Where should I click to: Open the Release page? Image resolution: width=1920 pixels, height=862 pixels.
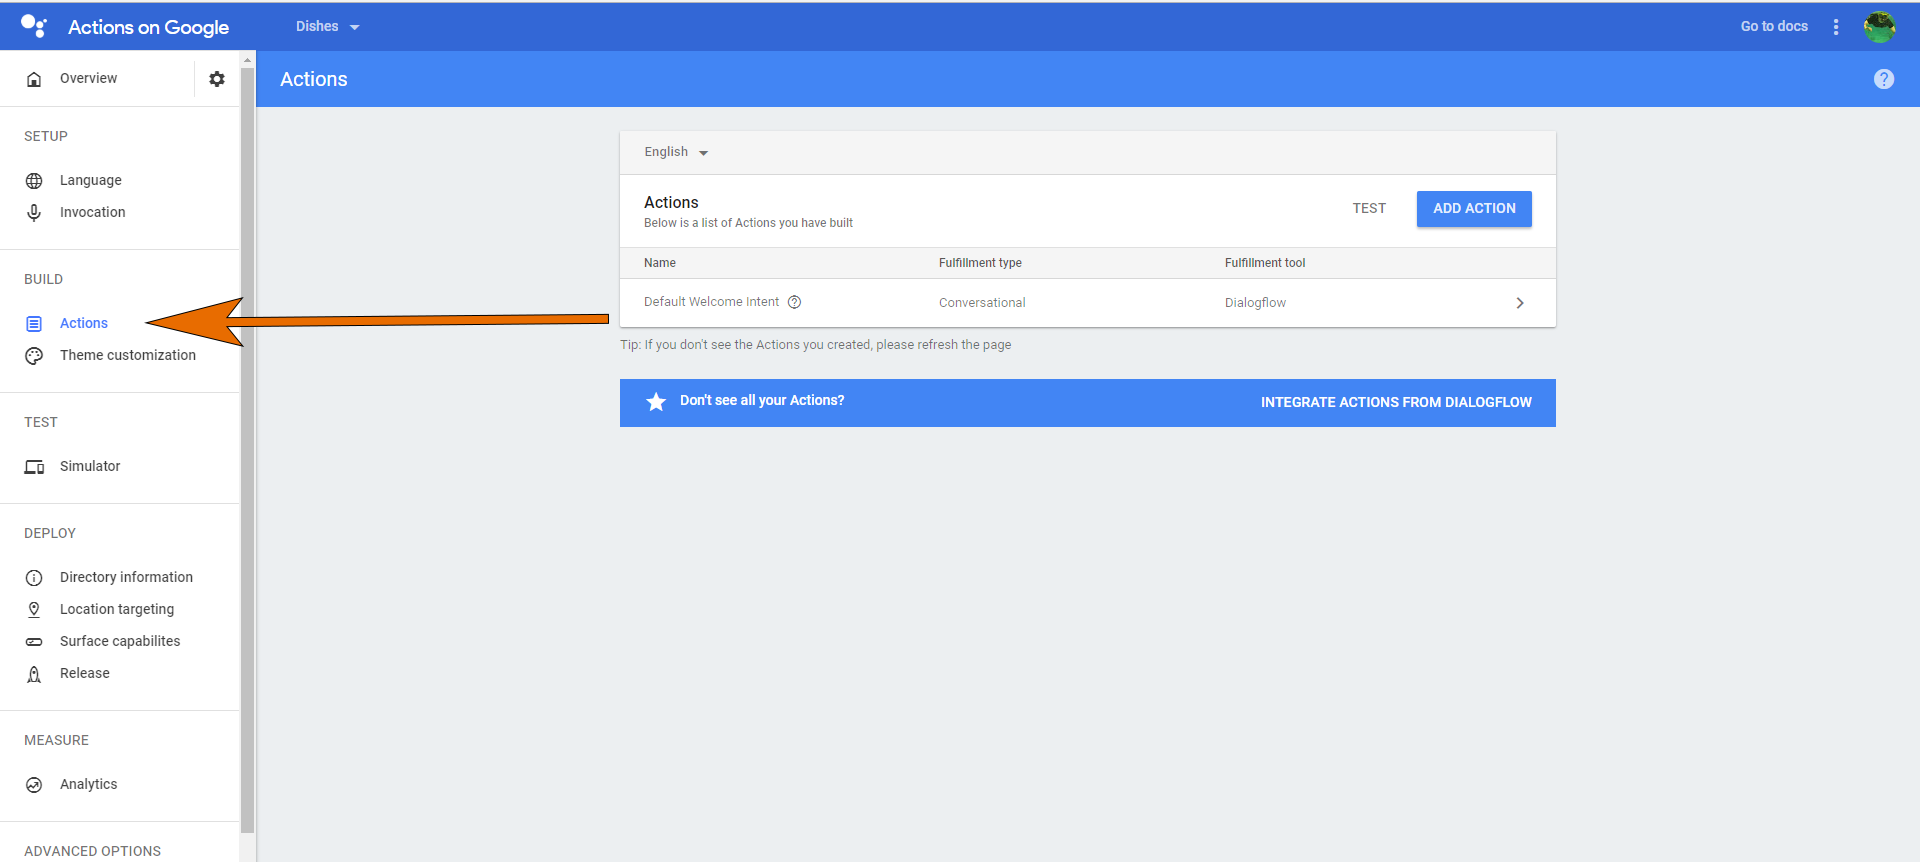coord(85,673)
